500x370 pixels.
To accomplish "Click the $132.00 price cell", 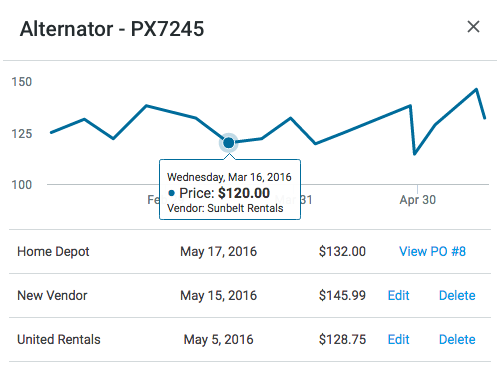I will pyautogui.click(x=342, y=252).
